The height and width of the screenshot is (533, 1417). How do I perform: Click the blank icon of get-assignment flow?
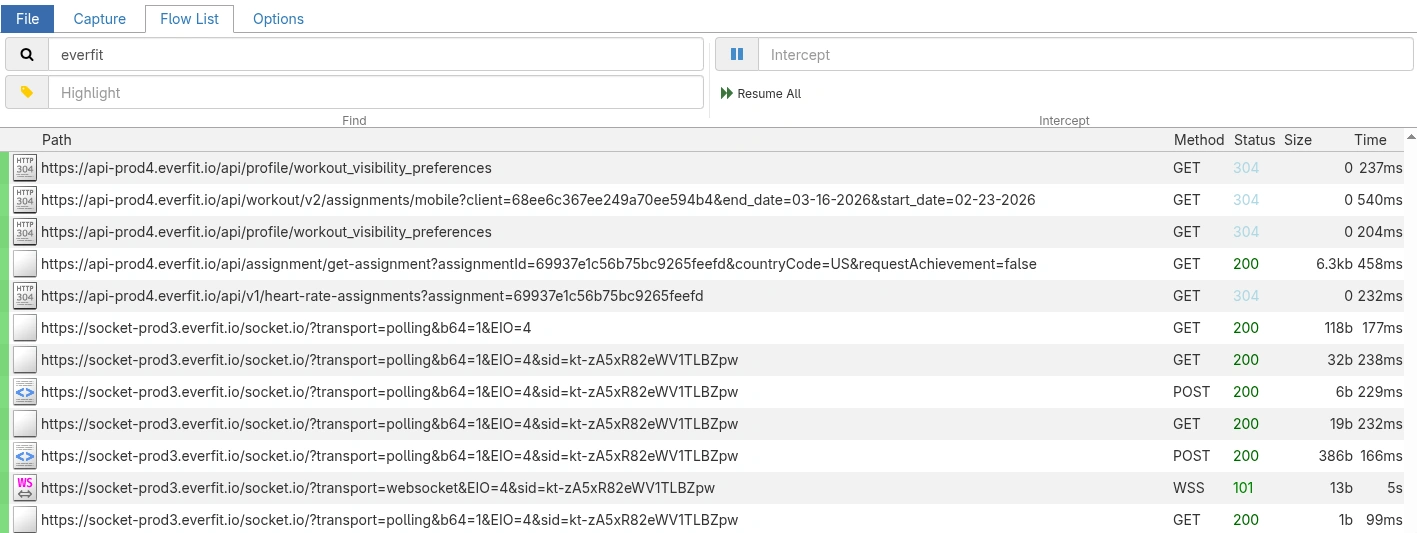[x=25, y=264]
